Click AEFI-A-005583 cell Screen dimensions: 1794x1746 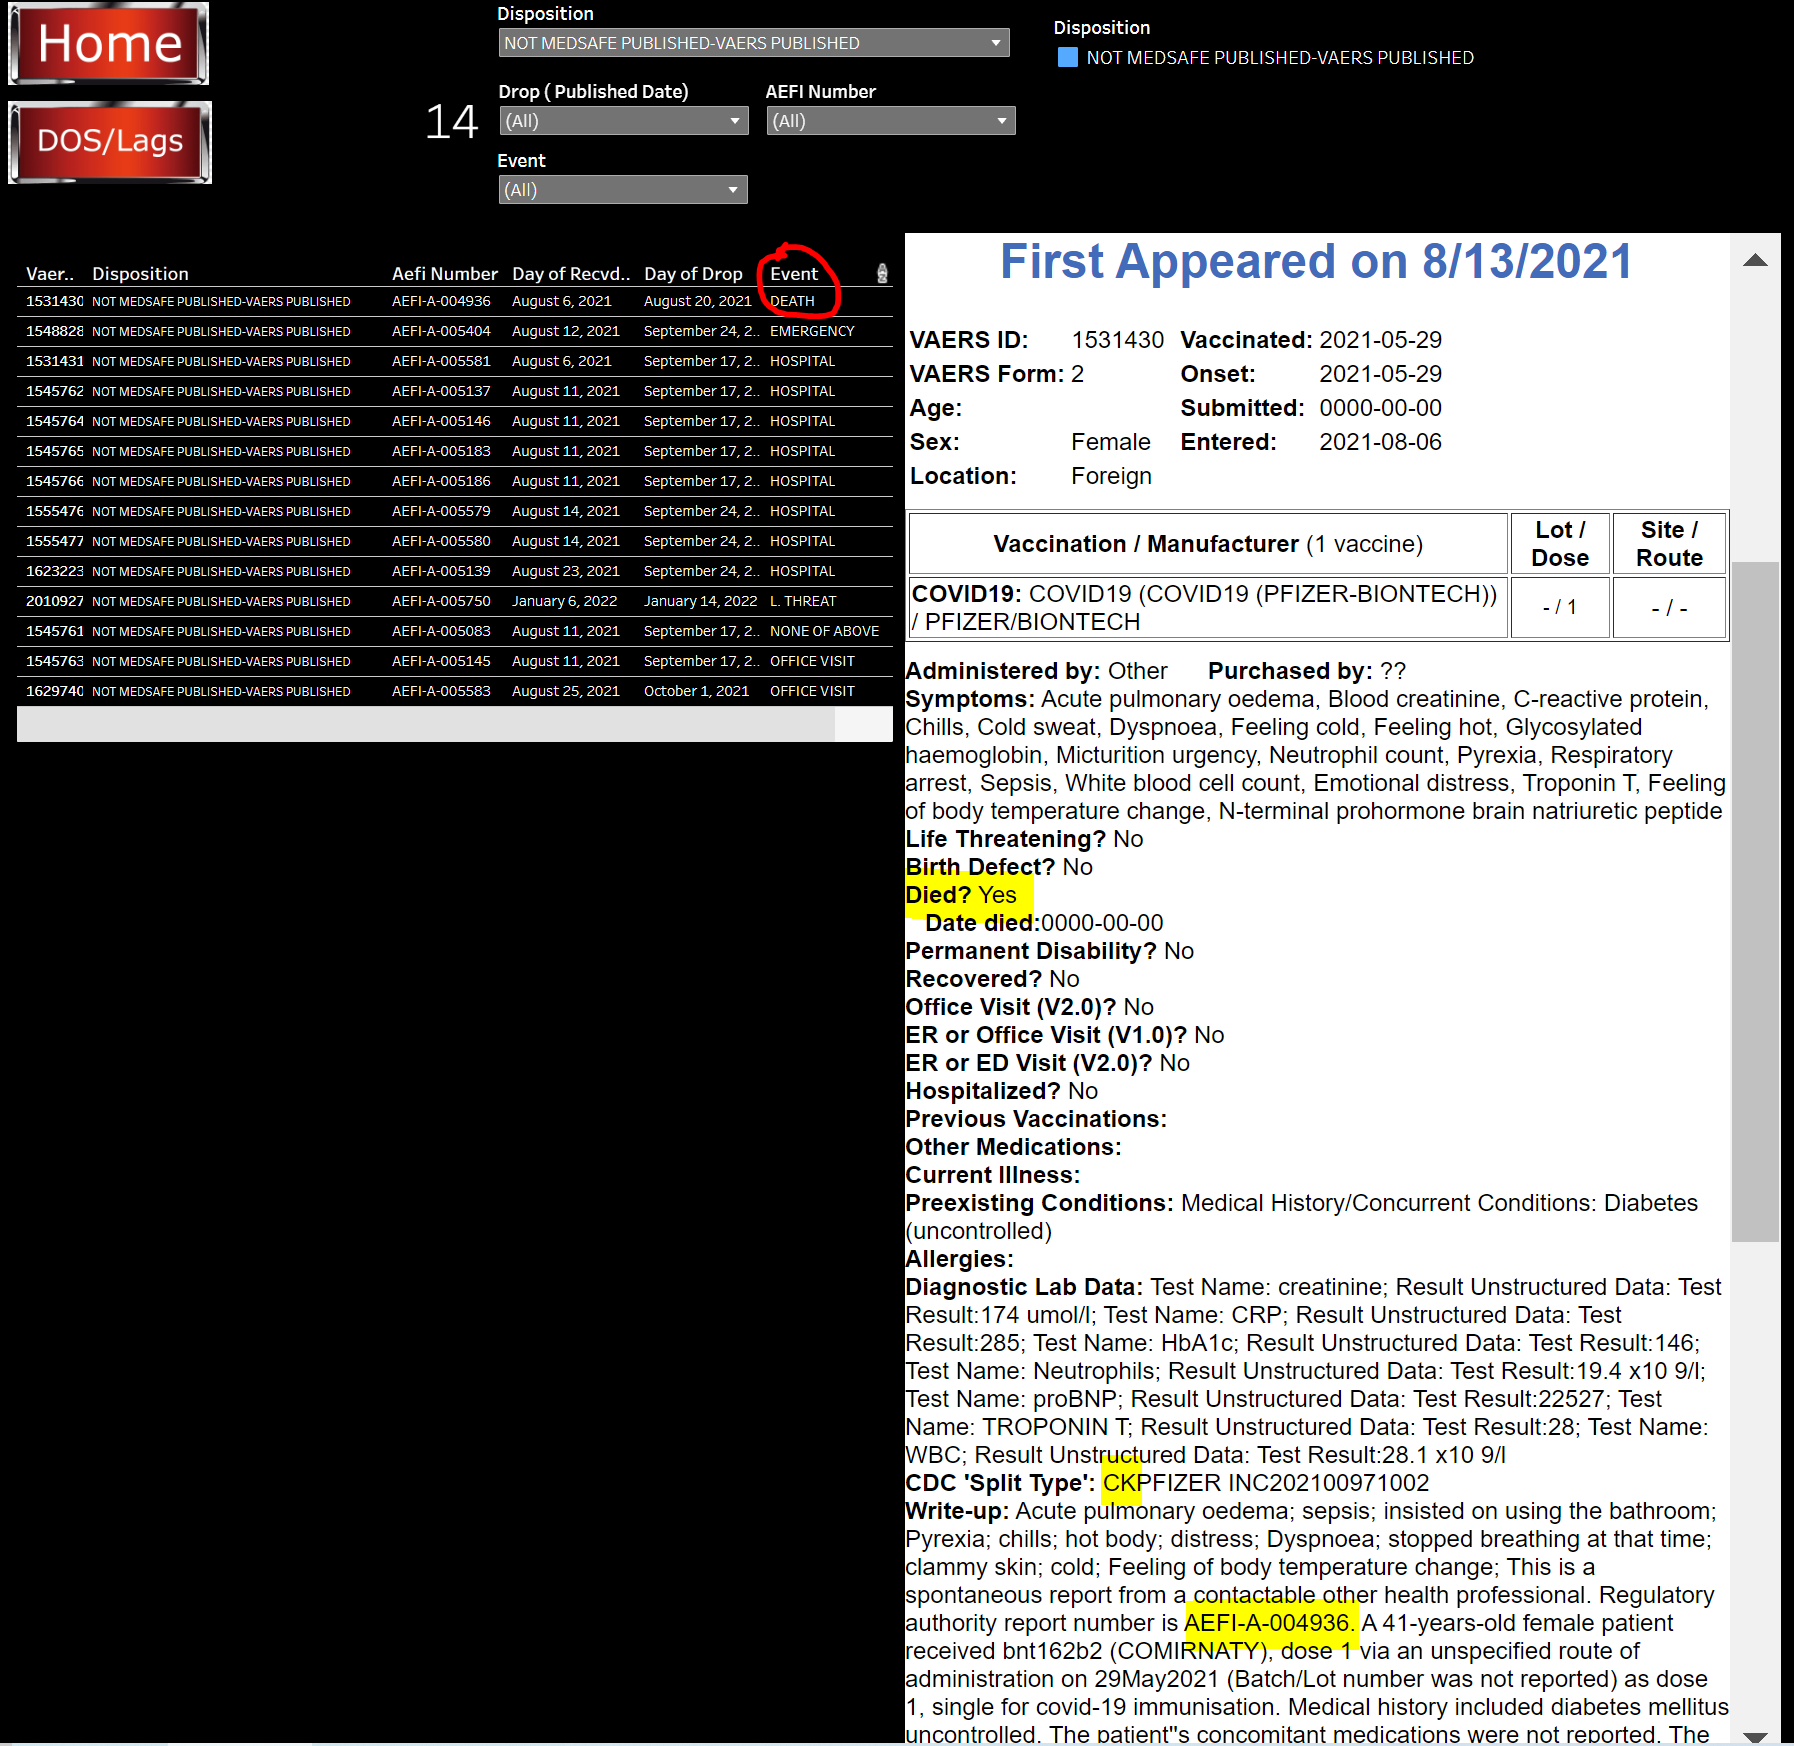[441, 691]
